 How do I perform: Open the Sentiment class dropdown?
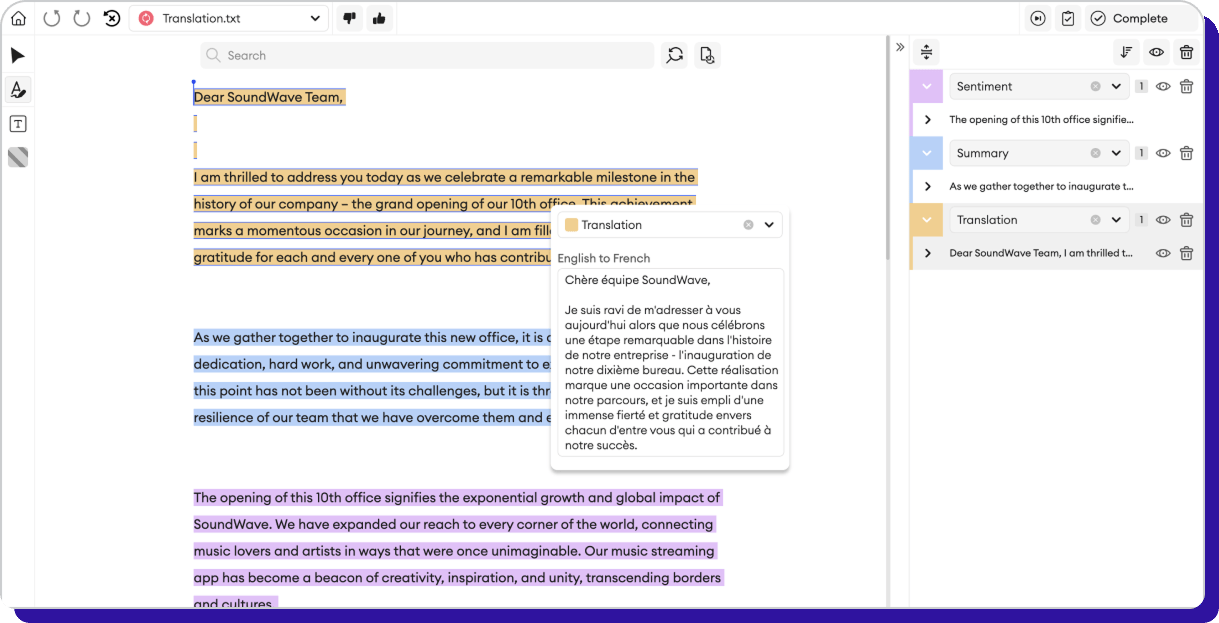1116,86
